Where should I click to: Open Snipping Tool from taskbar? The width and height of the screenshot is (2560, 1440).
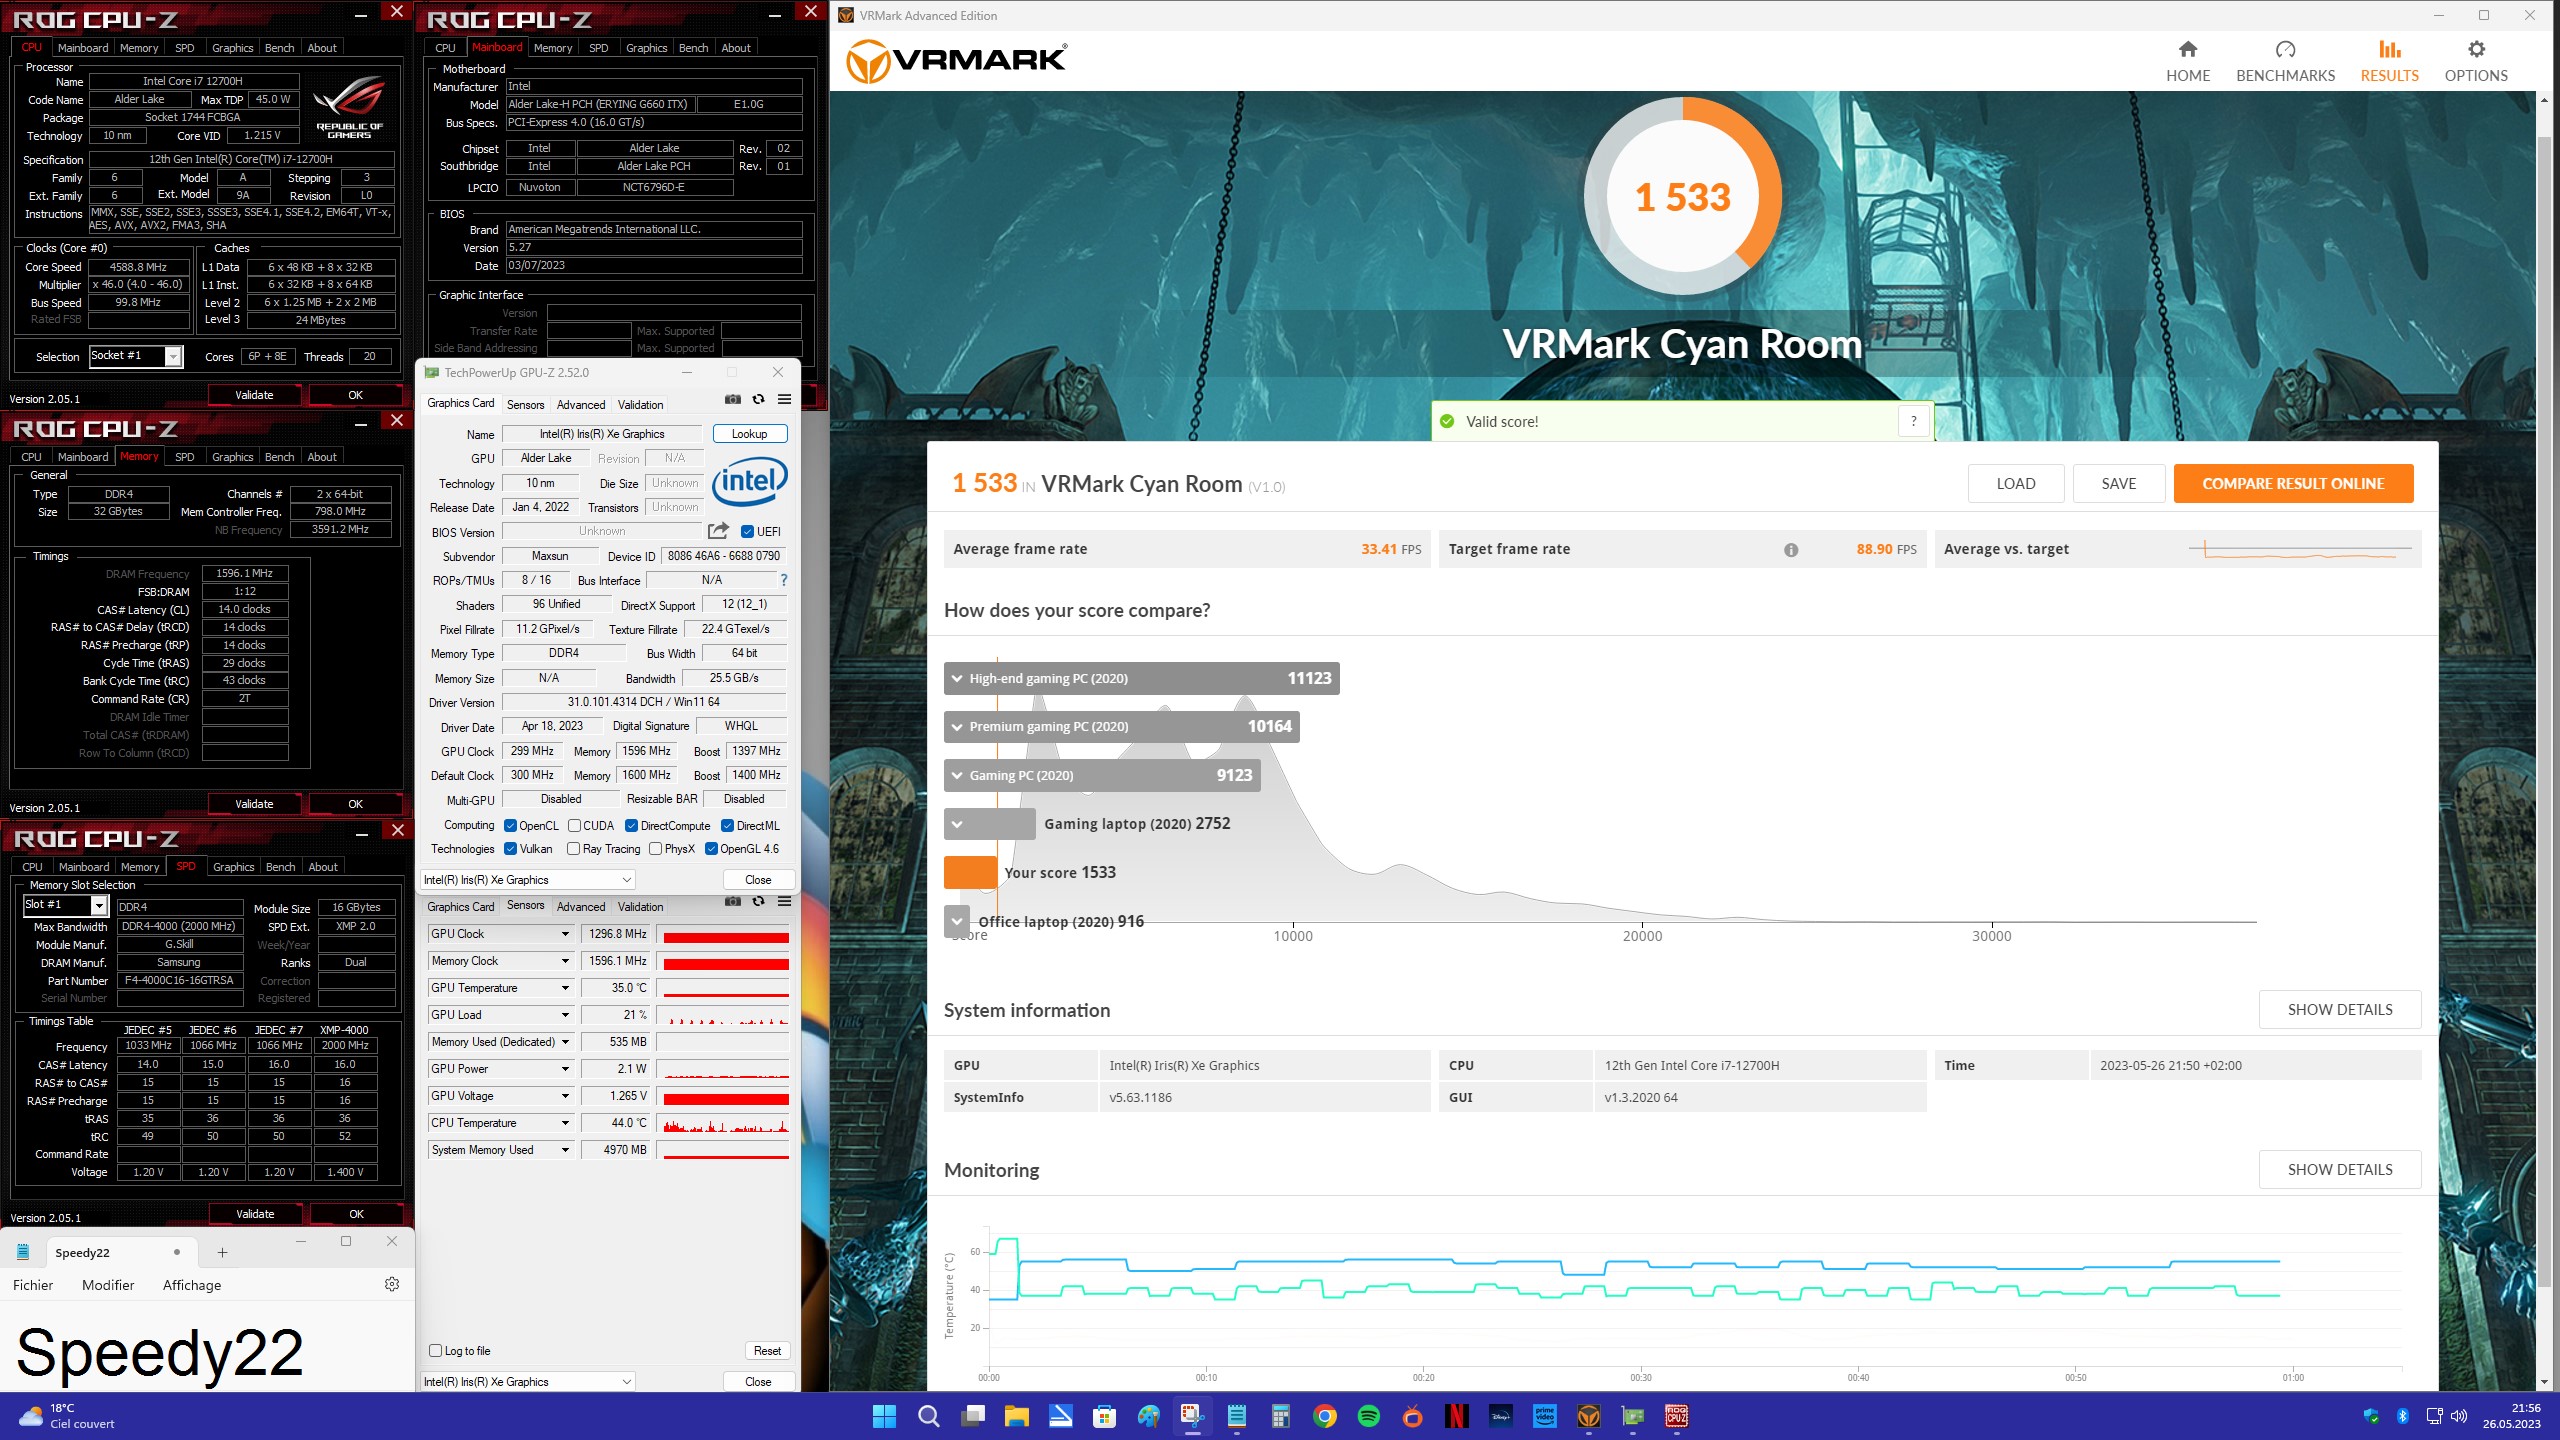tap(1192, 1416)
